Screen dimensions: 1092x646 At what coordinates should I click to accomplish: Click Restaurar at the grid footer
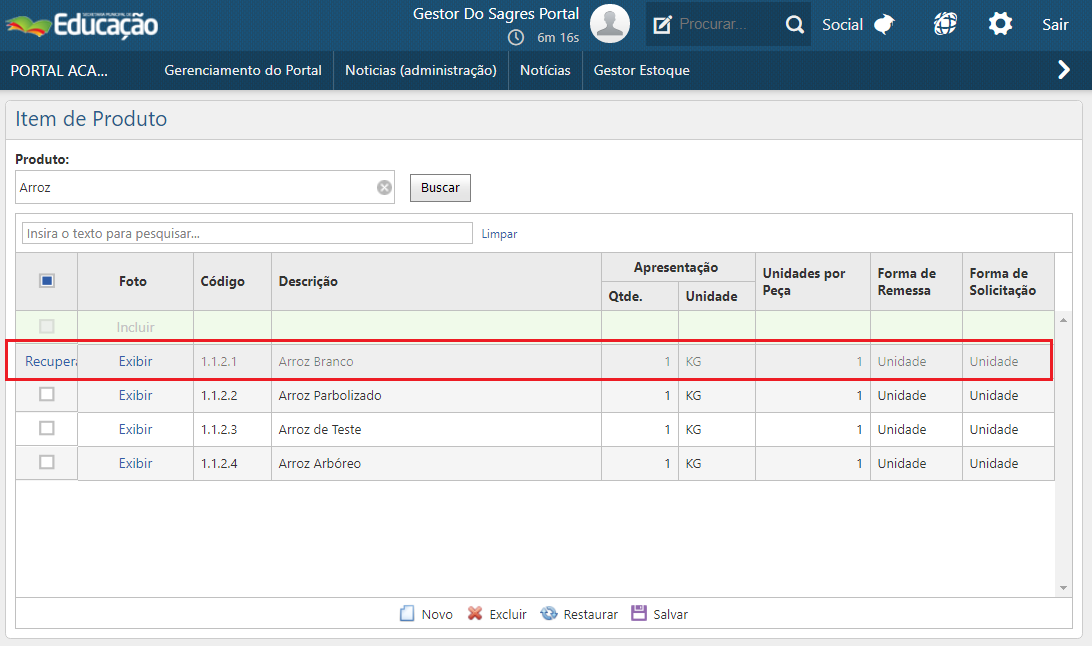579,614
